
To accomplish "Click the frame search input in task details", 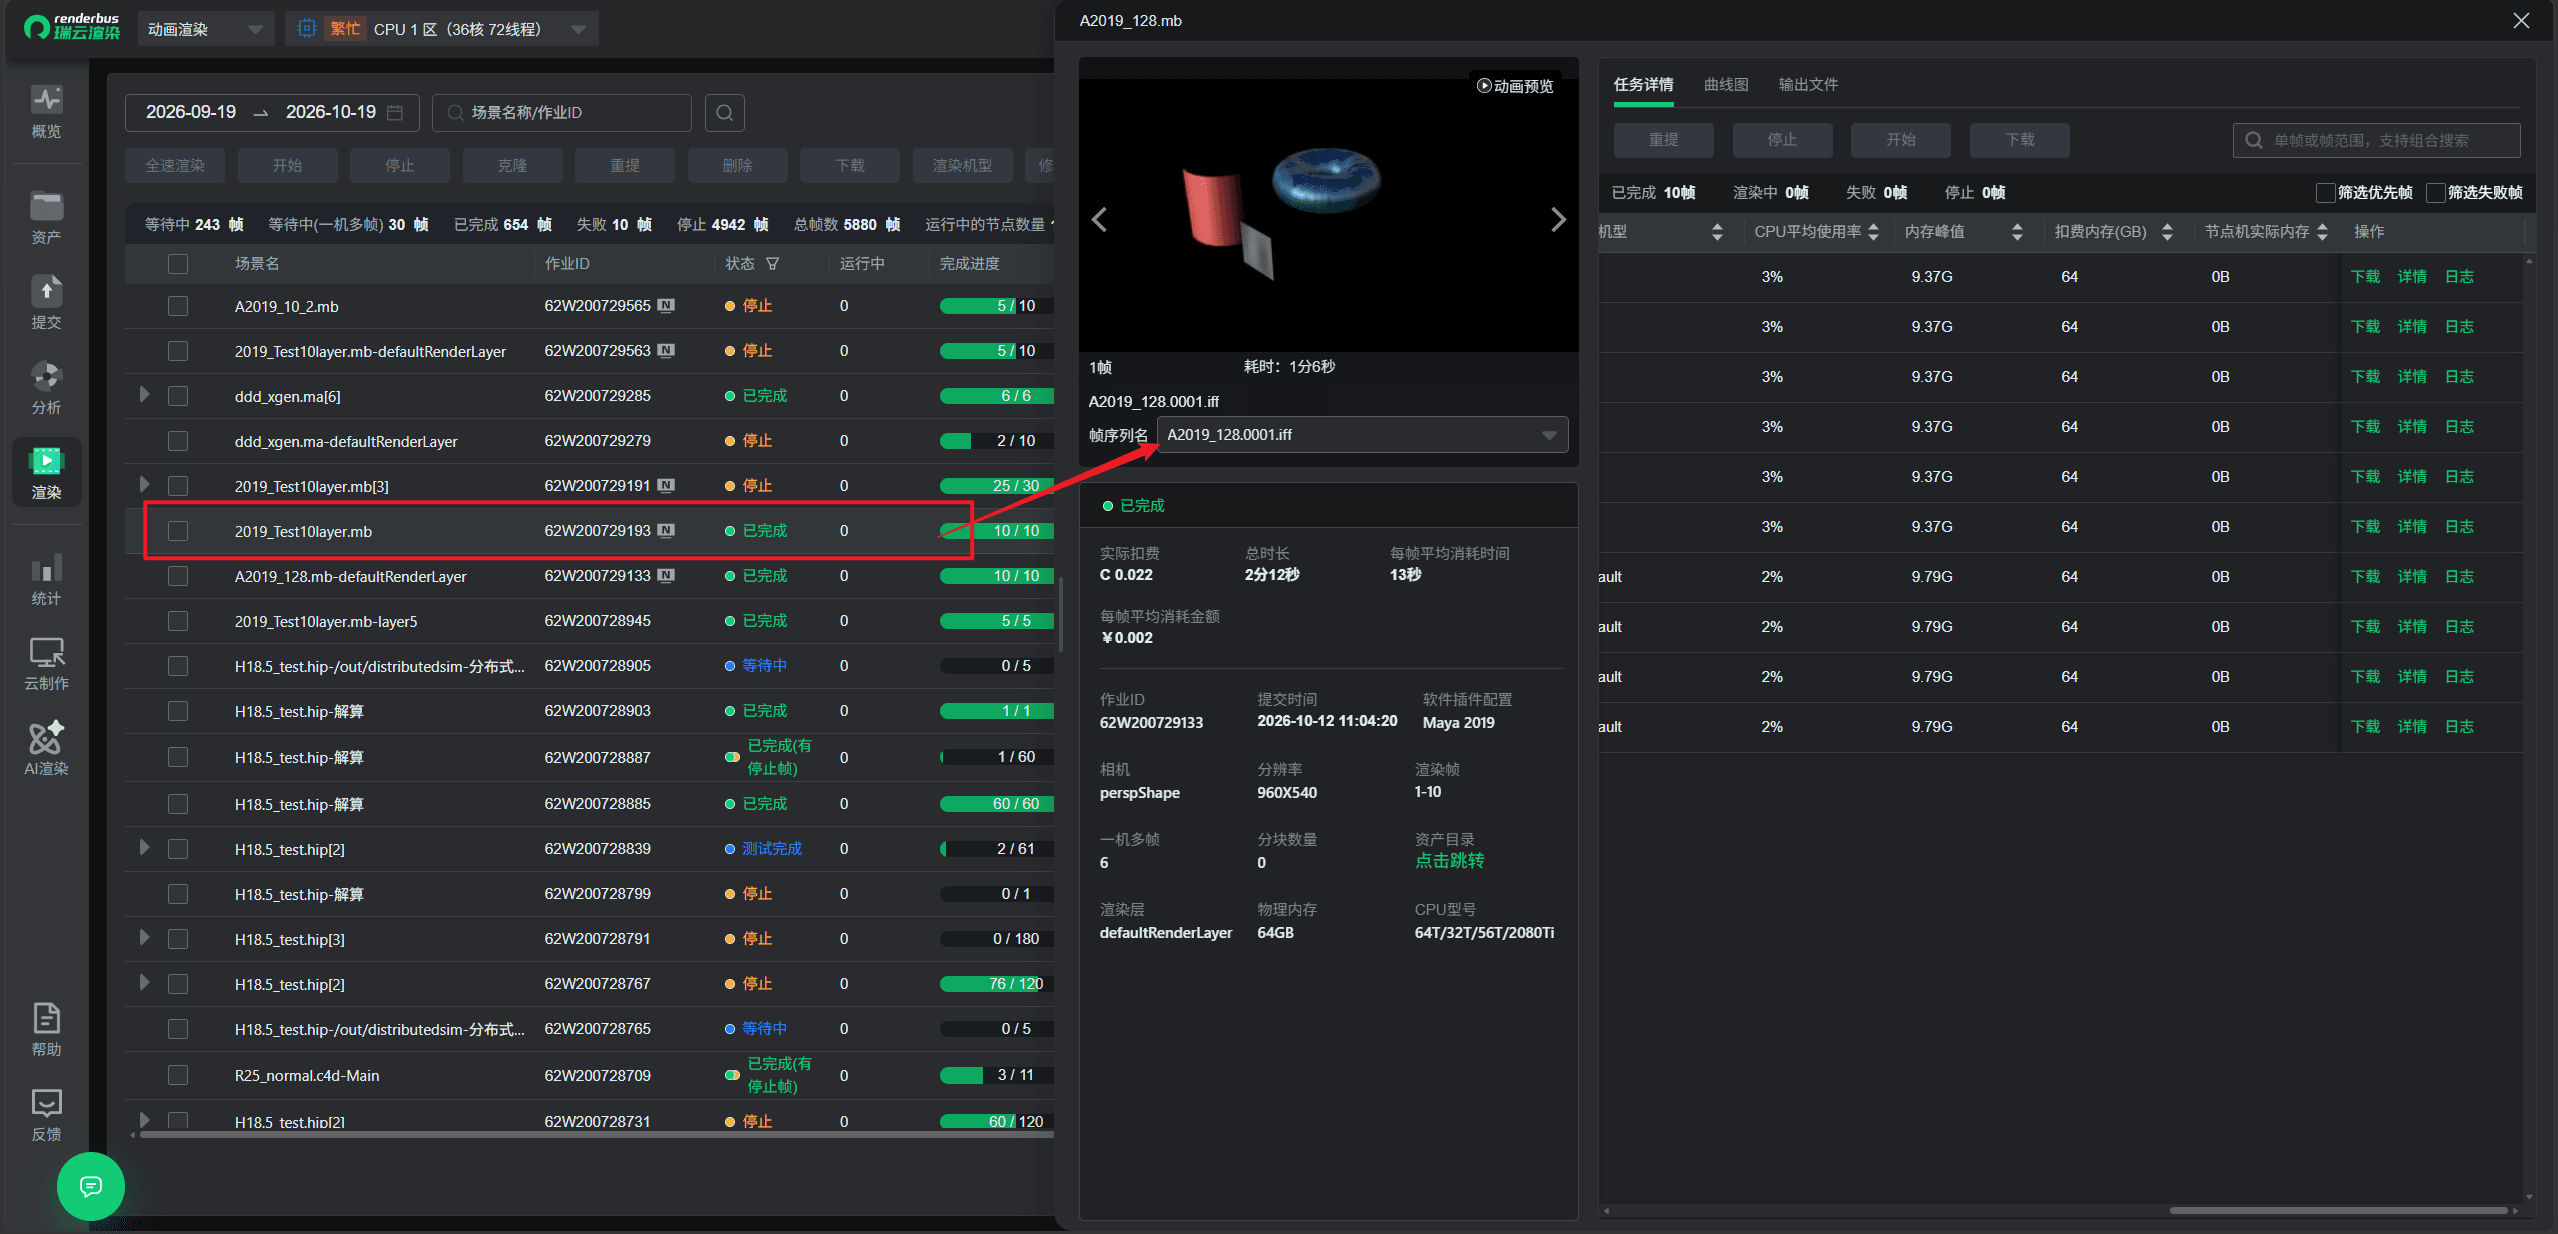I will tap(2376, 140).
